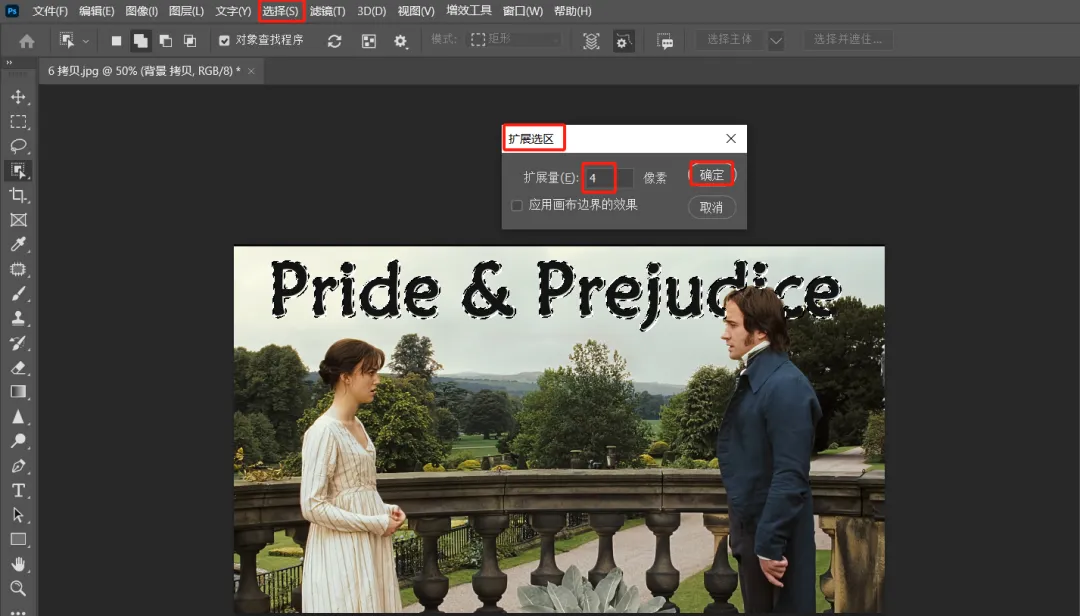
Task: Open the 选择(S) menu
Action: coord(280,11)
